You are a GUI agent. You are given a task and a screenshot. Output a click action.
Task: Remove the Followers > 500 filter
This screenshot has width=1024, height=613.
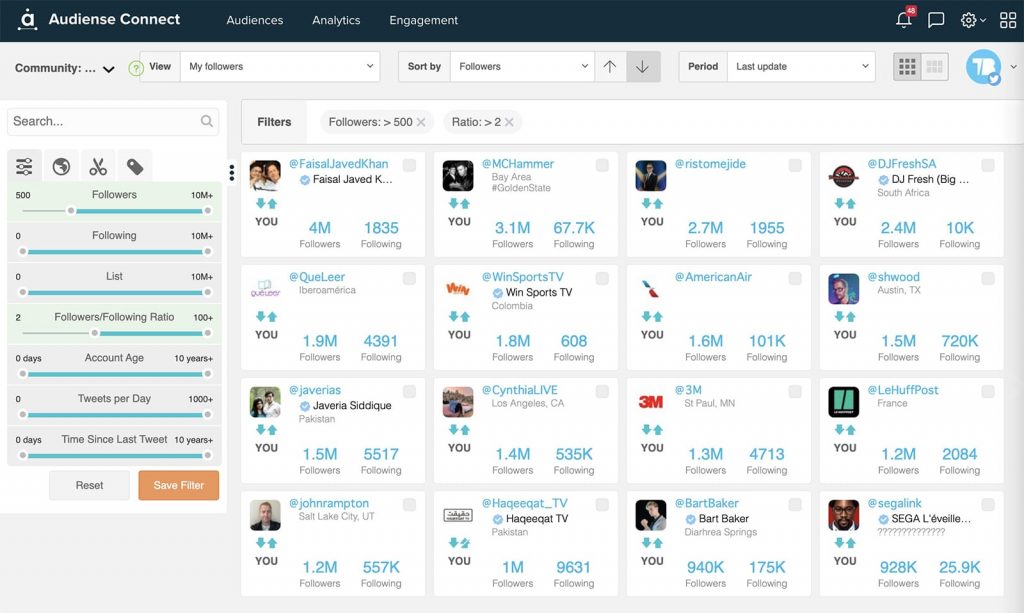coord(421,122)
